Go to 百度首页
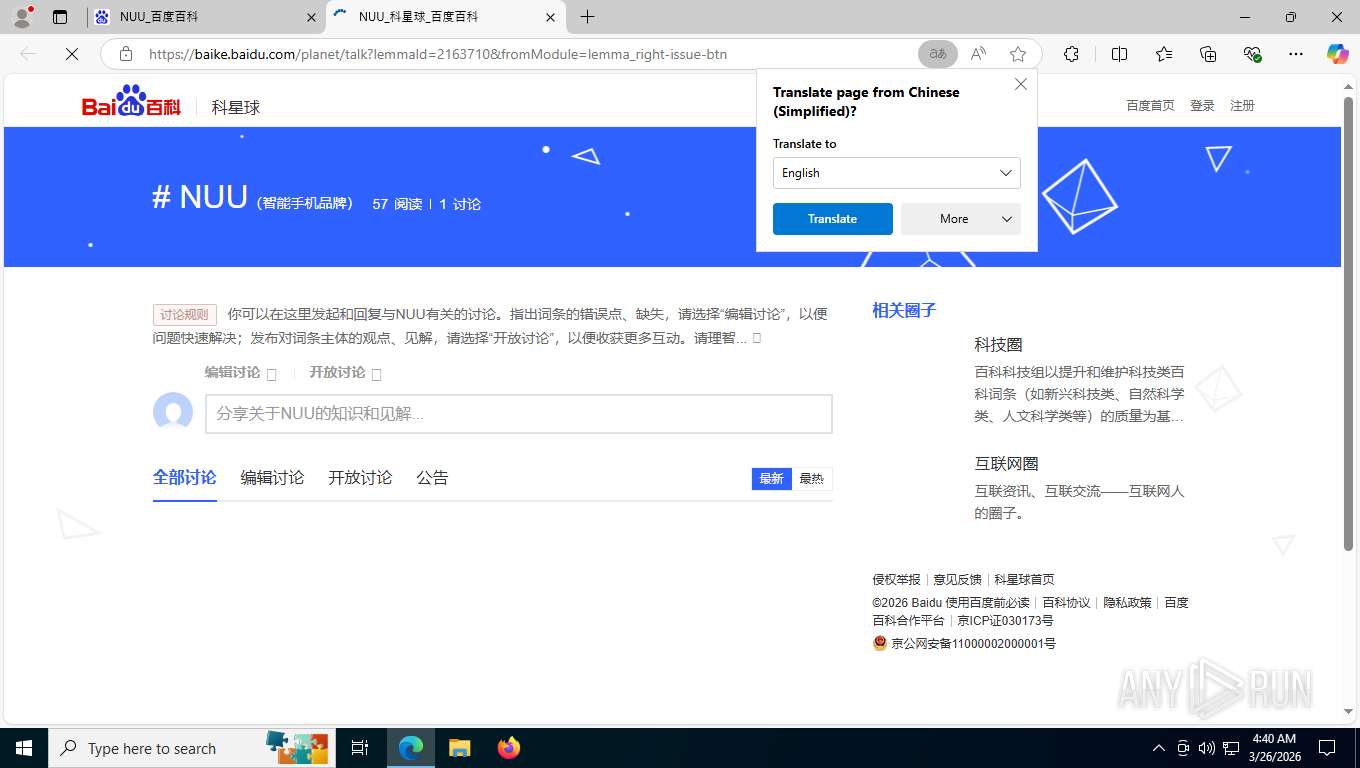The width and height of the screenshot is (1360, 768). (1150, 106)
